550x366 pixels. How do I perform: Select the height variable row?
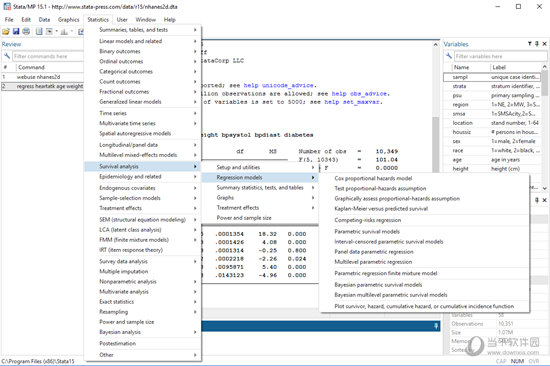pyautogui.click(x=492, y=169)
